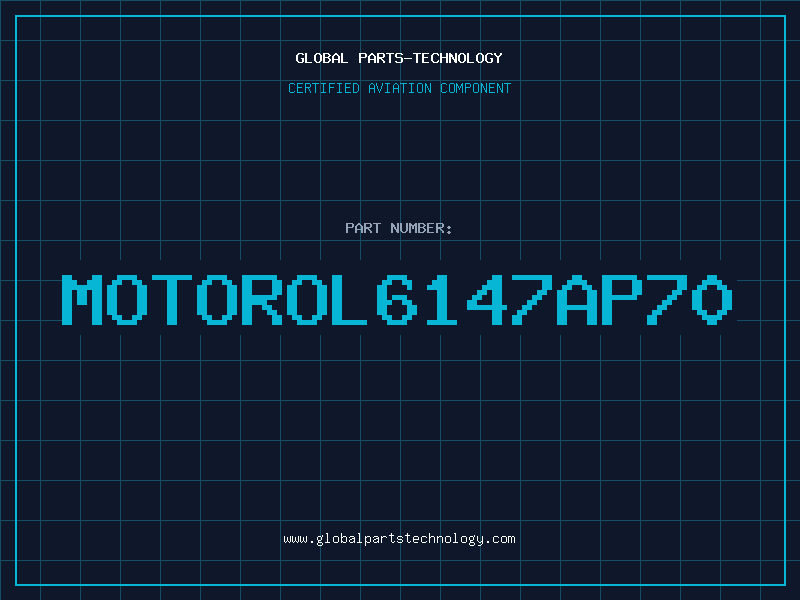Click the GLOBAL PARTS-TECHNOLOGY heading

(399, 58)
